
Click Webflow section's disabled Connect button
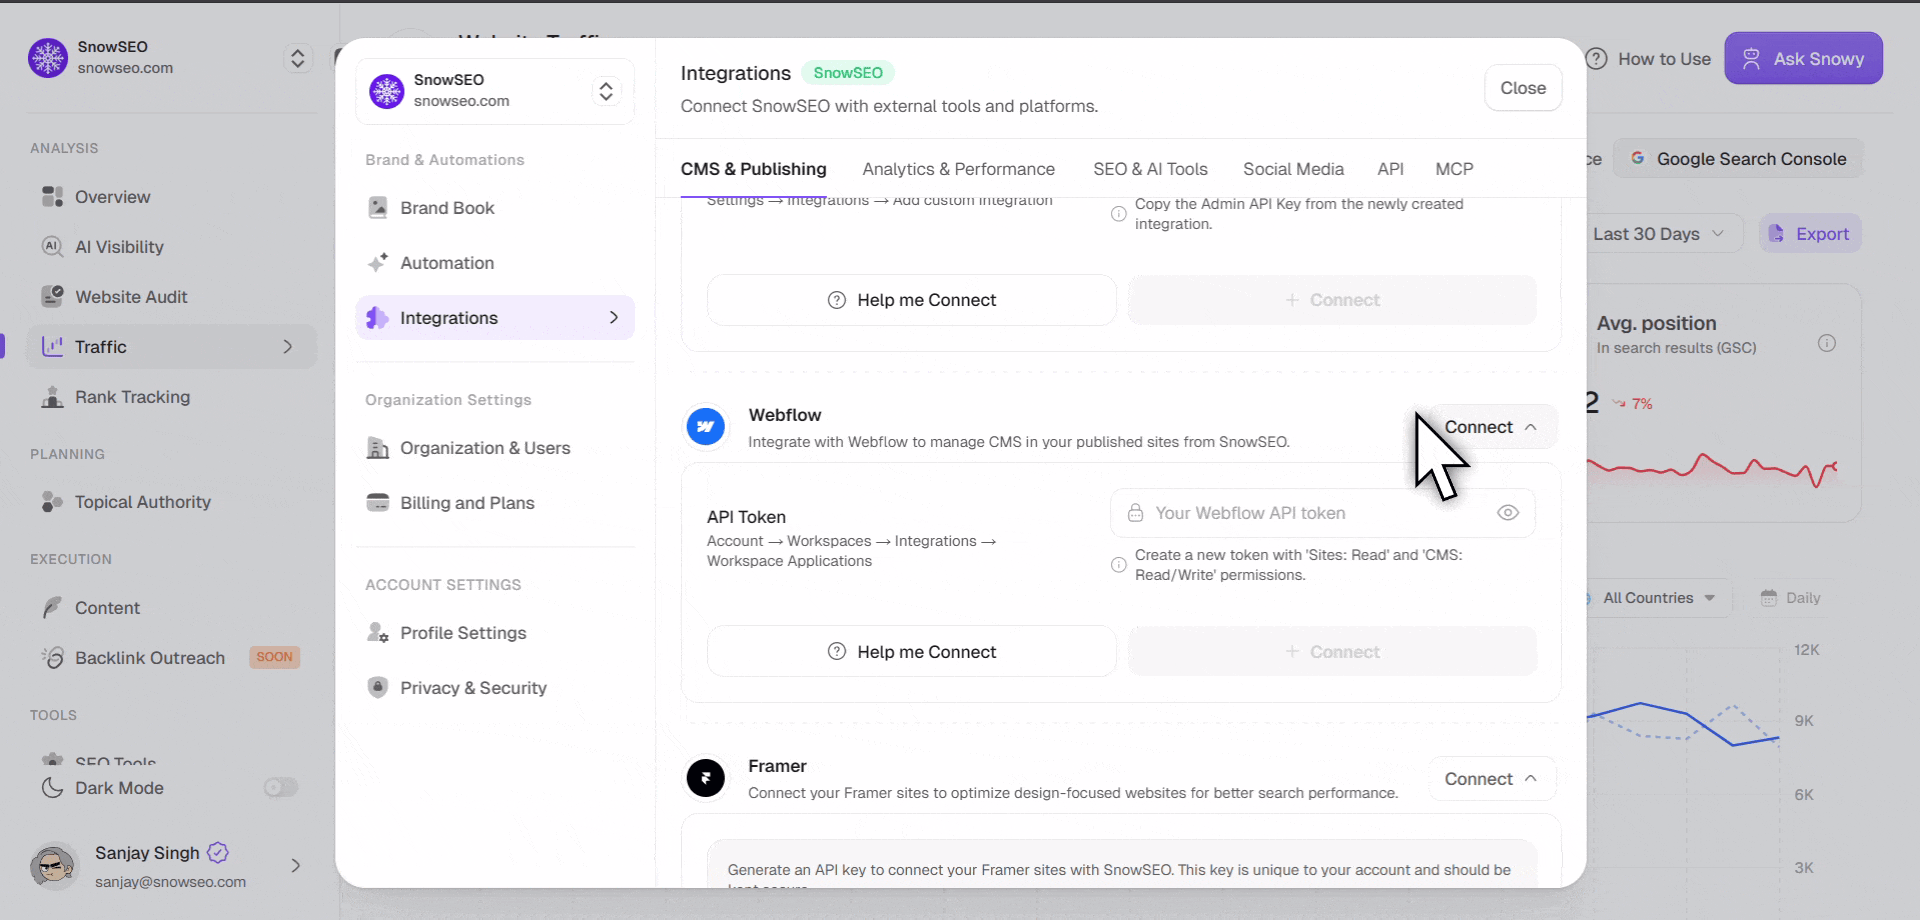pos(1333,652)
